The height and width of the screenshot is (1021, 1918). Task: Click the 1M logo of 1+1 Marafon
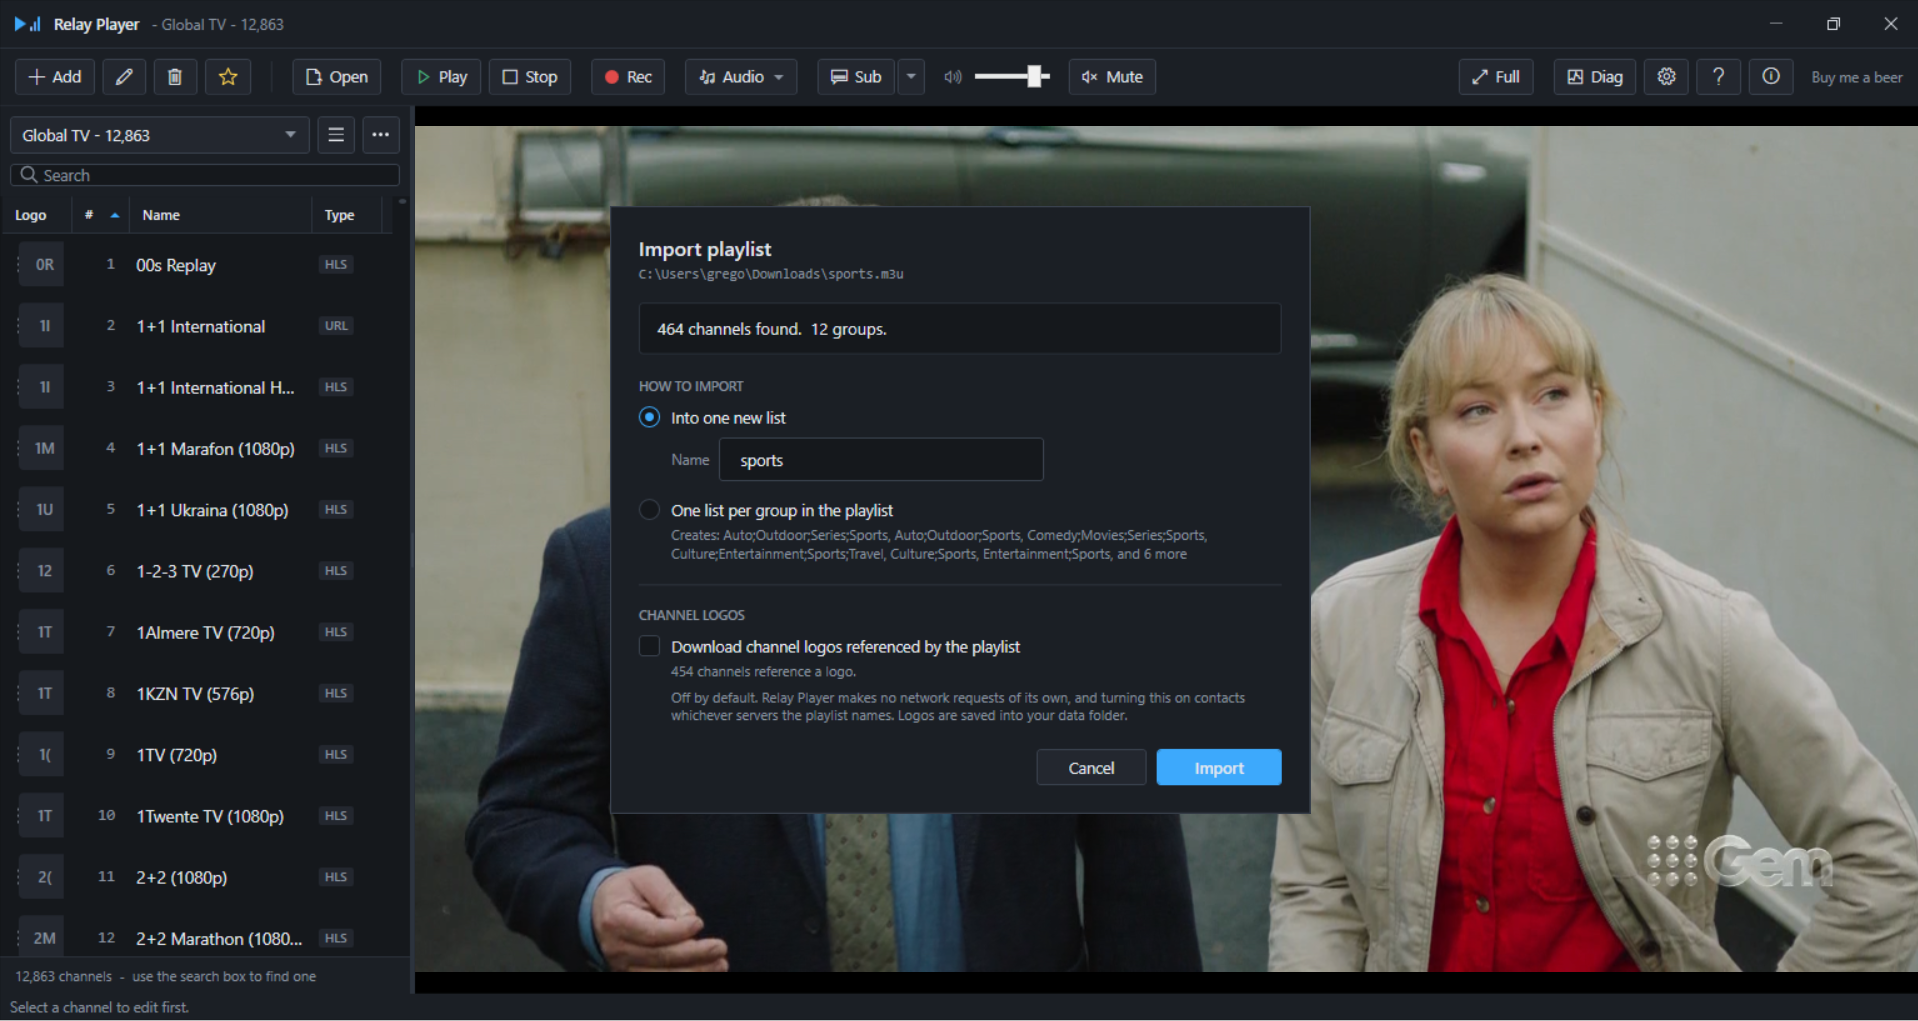[43, 449]
